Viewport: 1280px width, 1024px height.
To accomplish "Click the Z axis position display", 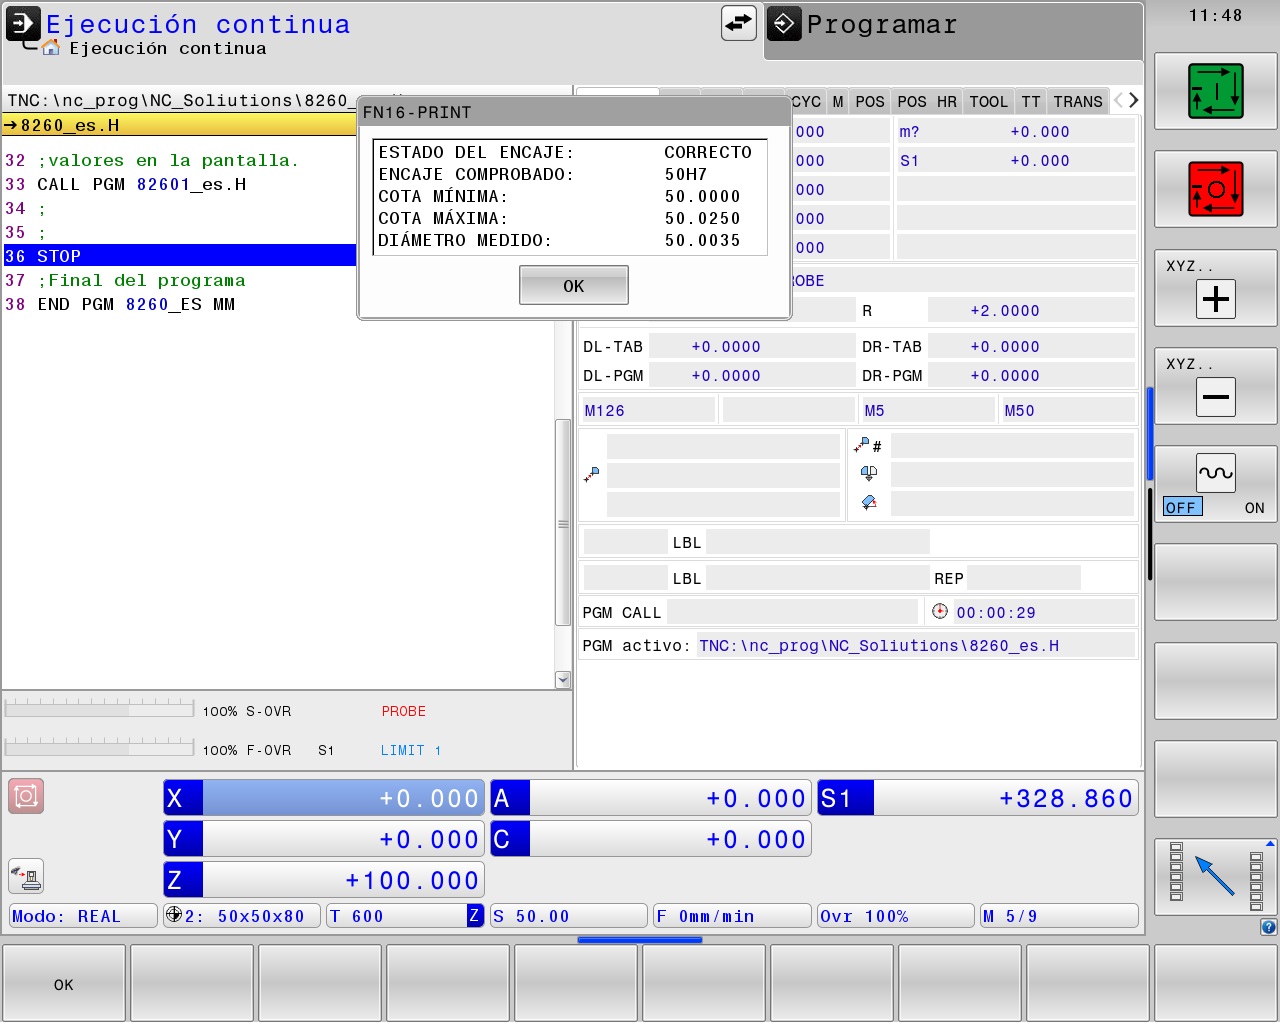I will pos(324,880).
